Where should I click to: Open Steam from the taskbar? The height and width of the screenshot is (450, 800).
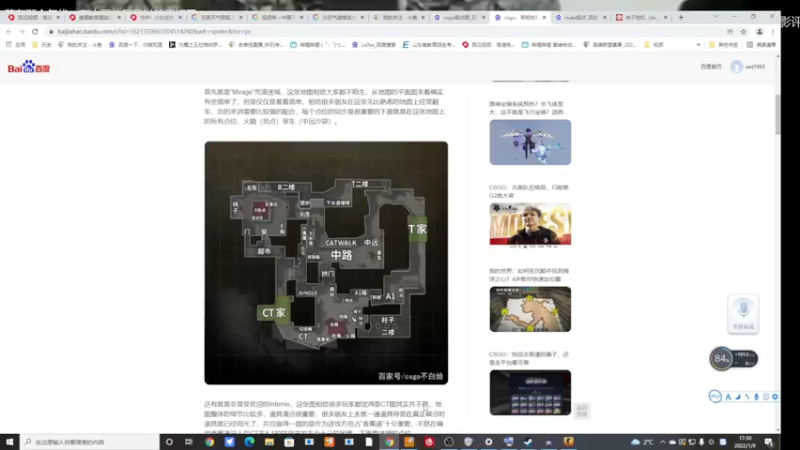pyautogui.click(x=528, y=442)
